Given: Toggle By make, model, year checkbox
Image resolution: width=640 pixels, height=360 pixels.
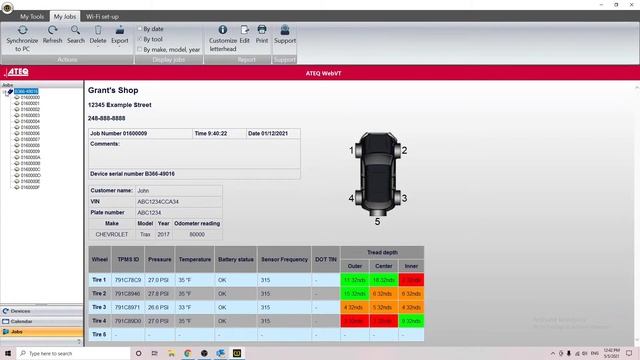Looking at the screenshot, I should [140, 49].
